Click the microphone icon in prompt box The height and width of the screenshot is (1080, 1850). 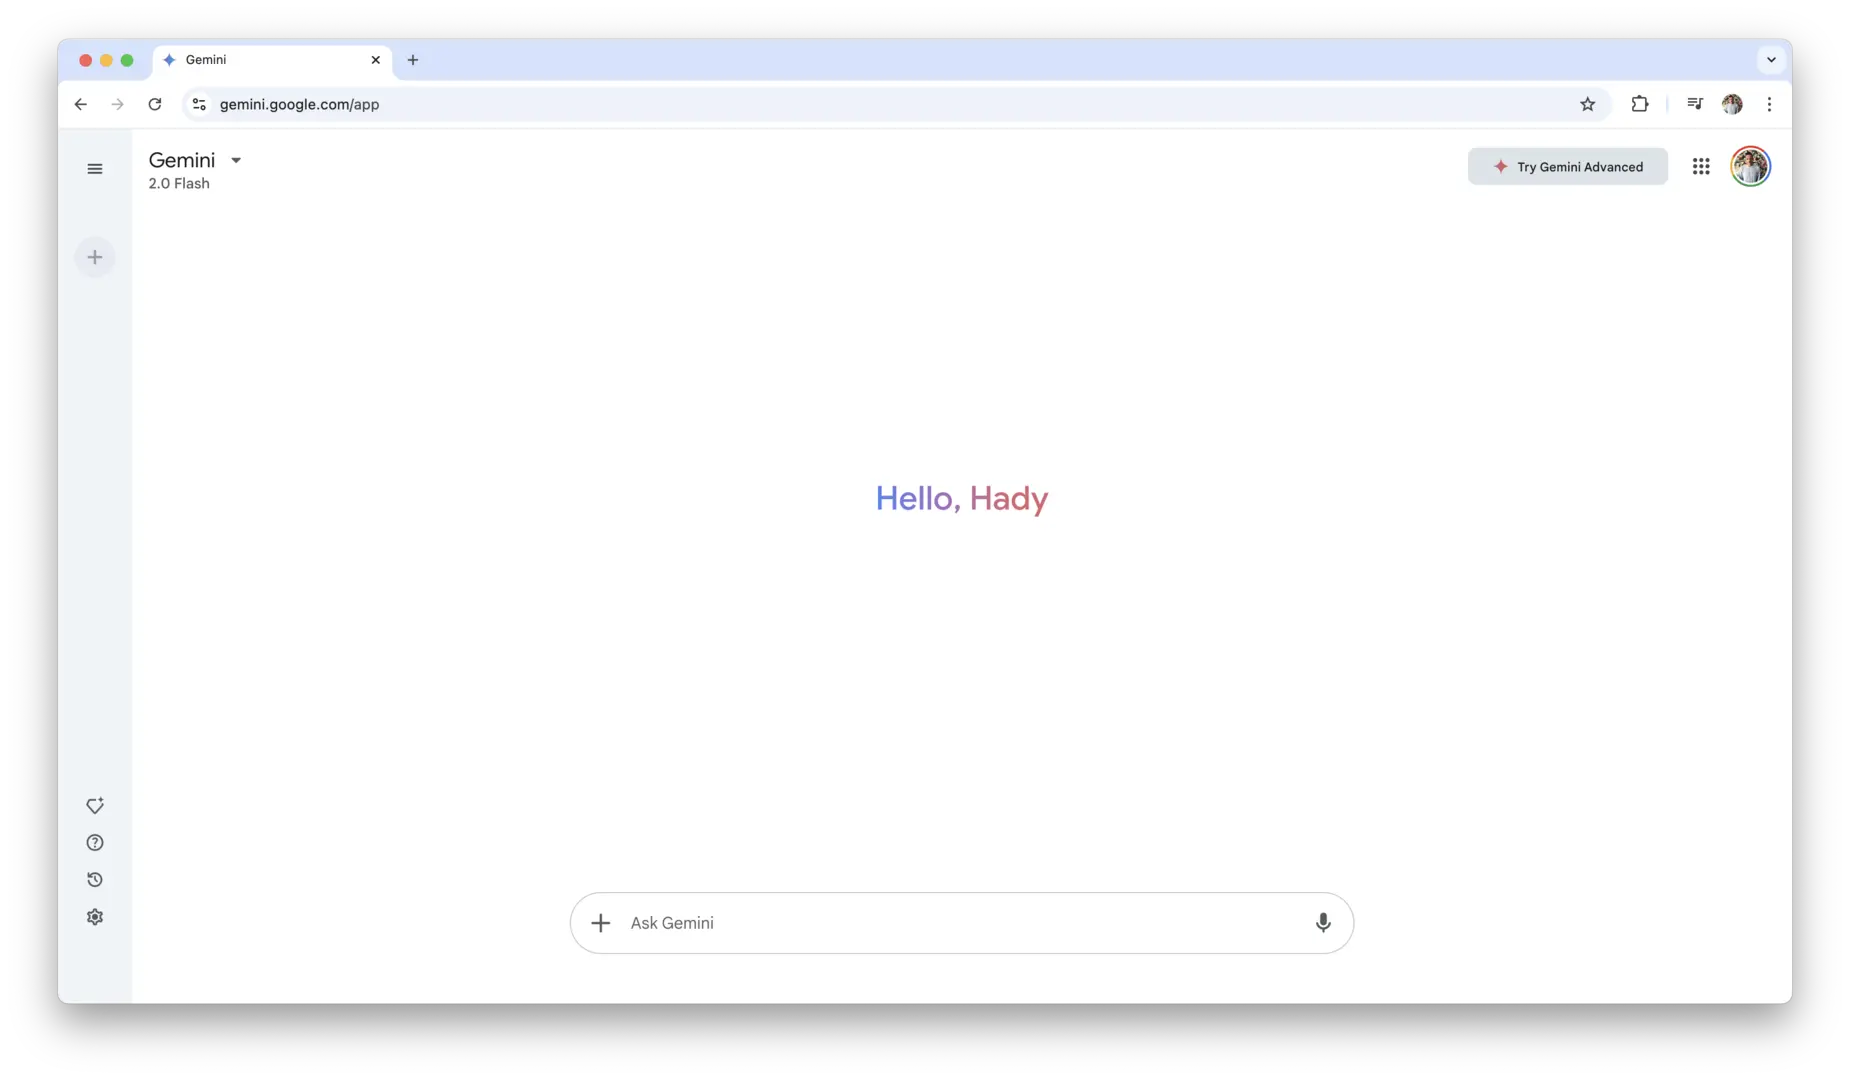(x=1322, y=923)
